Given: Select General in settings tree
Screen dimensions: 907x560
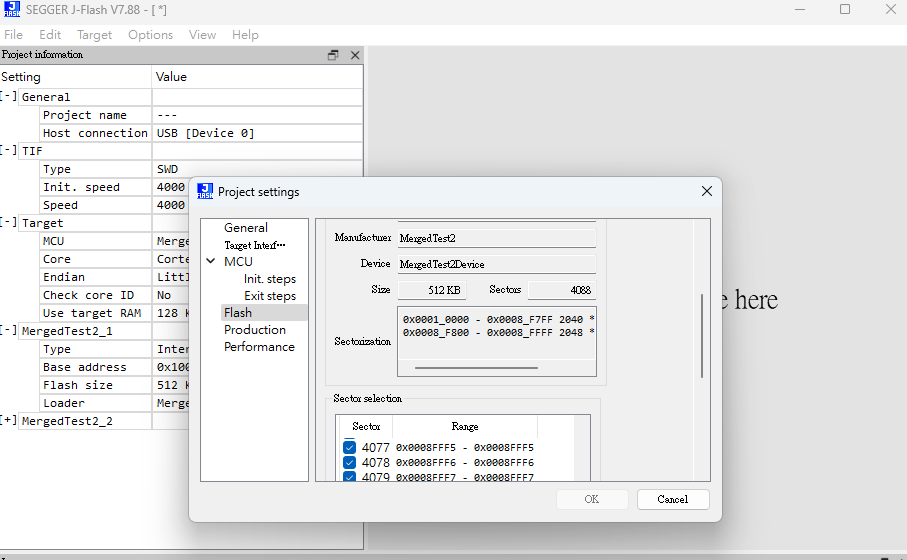Looking at the screenshot, I should 246,228.
